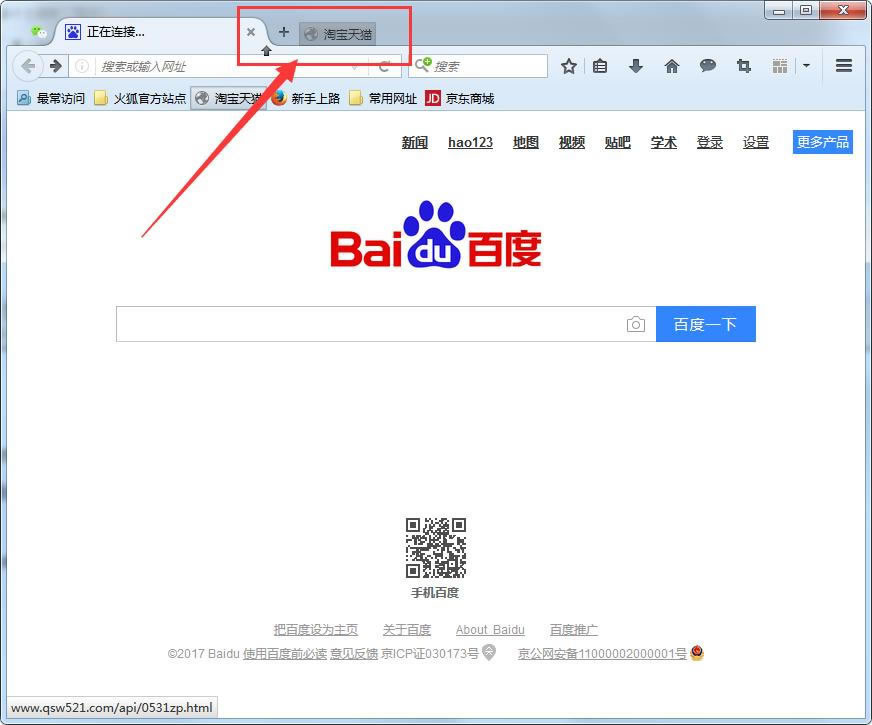Open 使用百度前必读 link
The height and width of the screenshot is (725, 872).
tap(285, 654)
